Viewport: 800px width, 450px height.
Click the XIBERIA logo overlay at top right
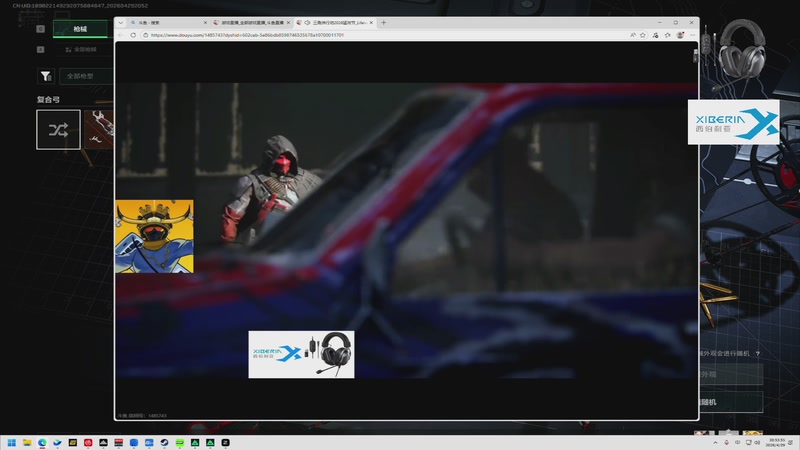[734, 122]
